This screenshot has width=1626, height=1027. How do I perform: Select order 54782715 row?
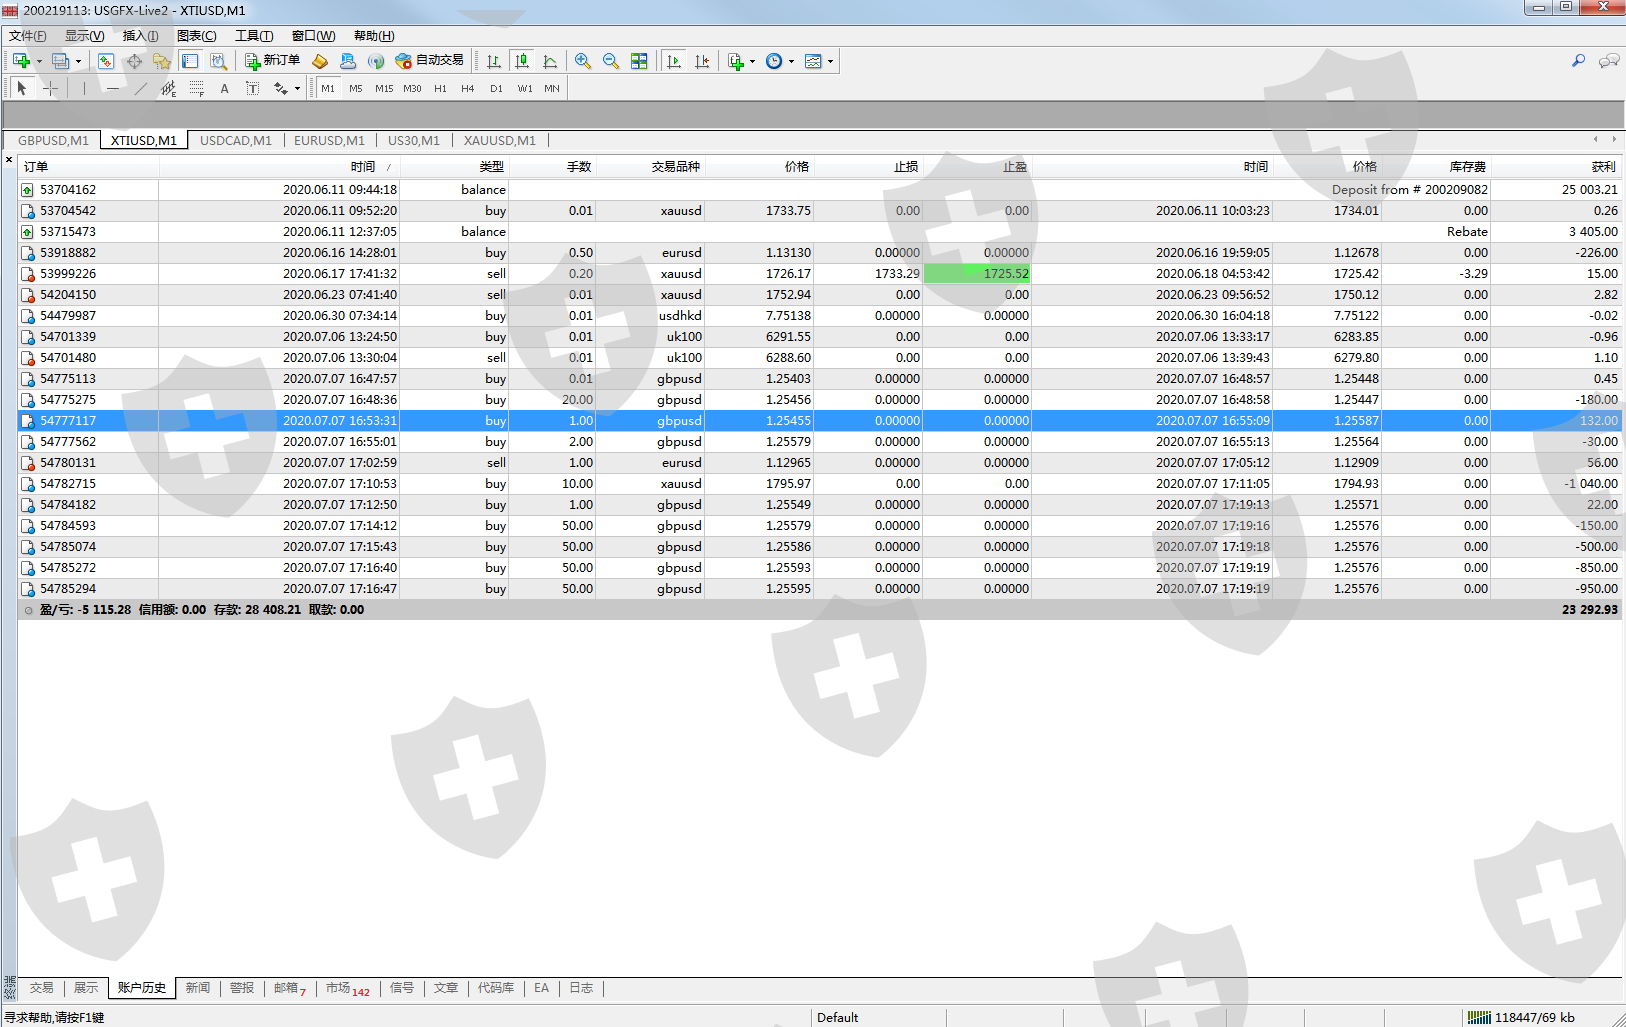pyautogui.click(x=68, y=484)
